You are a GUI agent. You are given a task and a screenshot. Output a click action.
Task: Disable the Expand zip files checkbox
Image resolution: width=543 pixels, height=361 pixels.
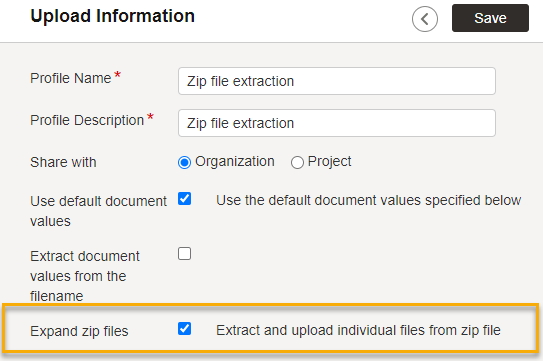[184, 328]
